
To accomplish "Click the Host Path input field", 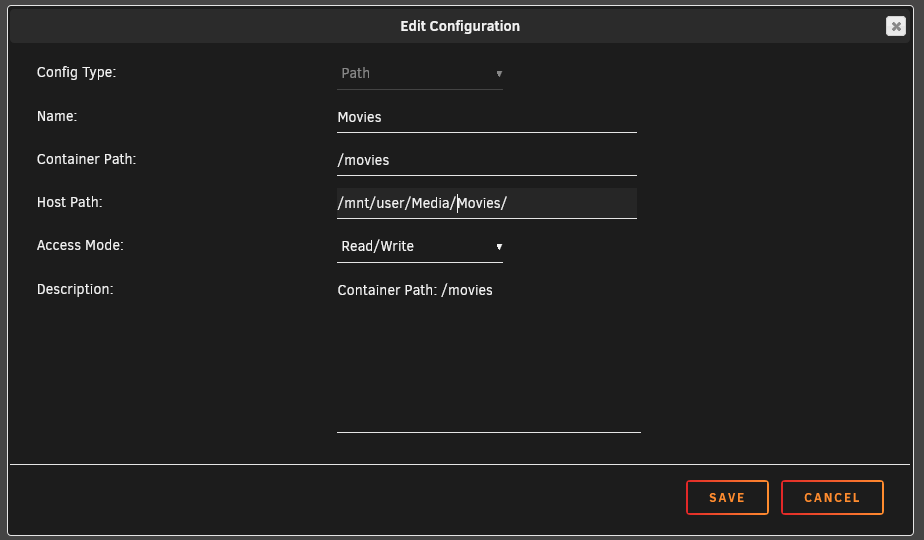I will tap(487, 203).
